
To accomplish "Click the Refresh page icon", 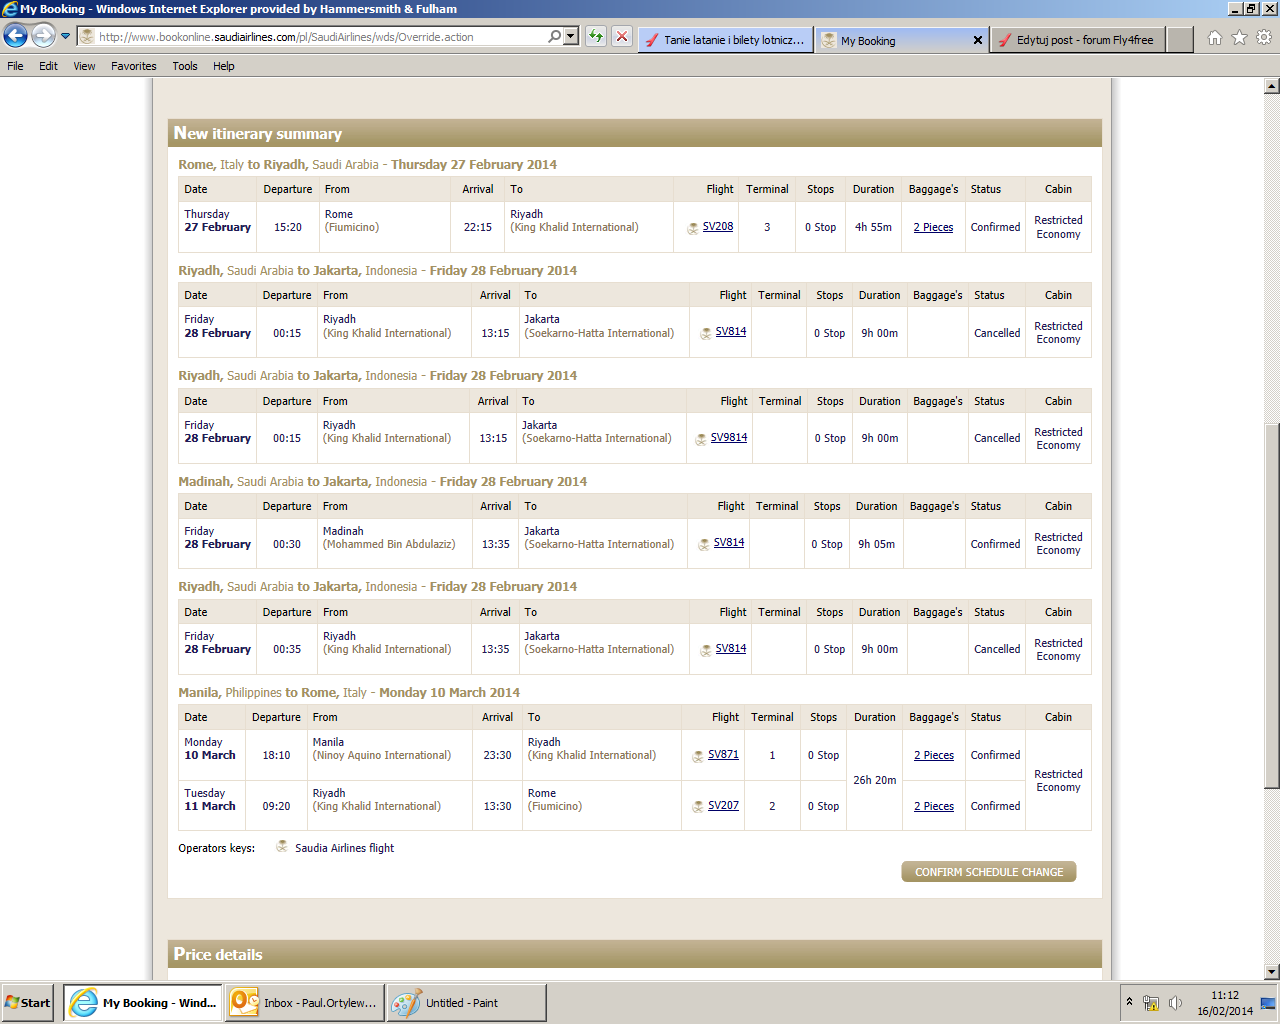I will [596, 36].
